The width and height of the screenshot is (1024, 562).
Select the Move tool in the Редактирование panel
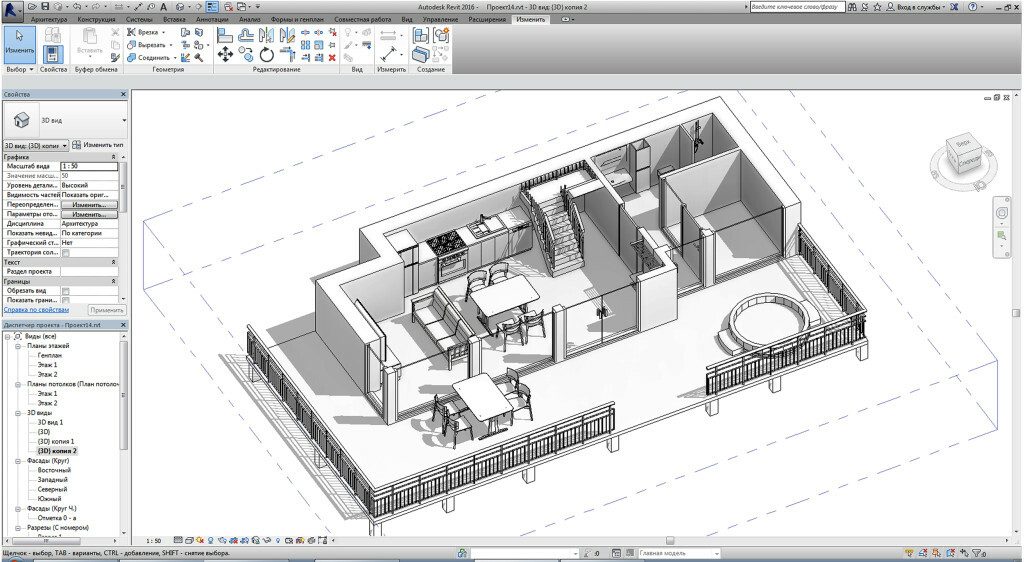tap(224, 55)
